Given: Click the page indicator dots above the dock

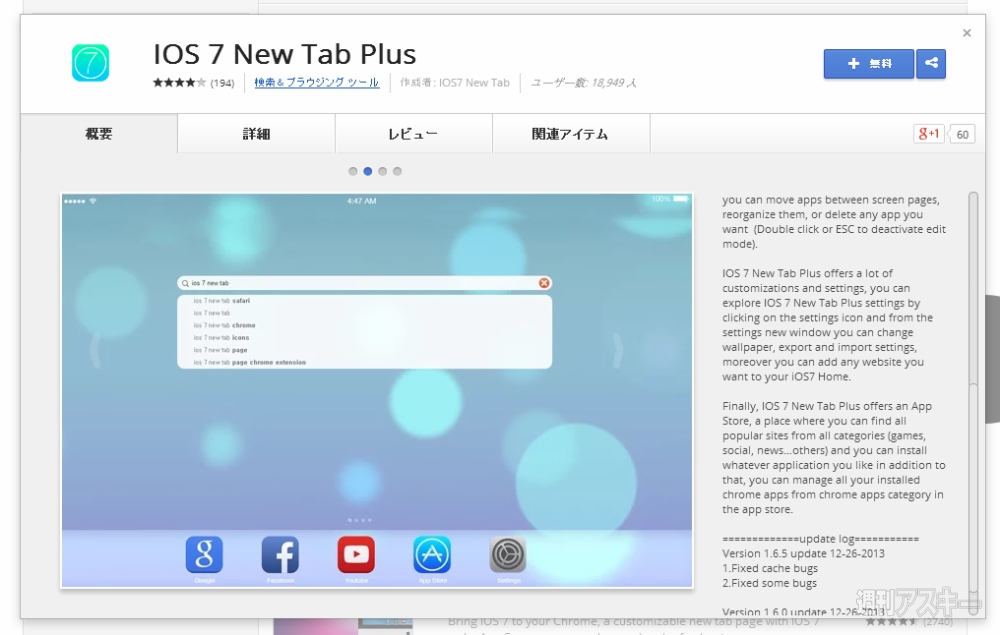Looking at the screenshot, I should [360, 520].
